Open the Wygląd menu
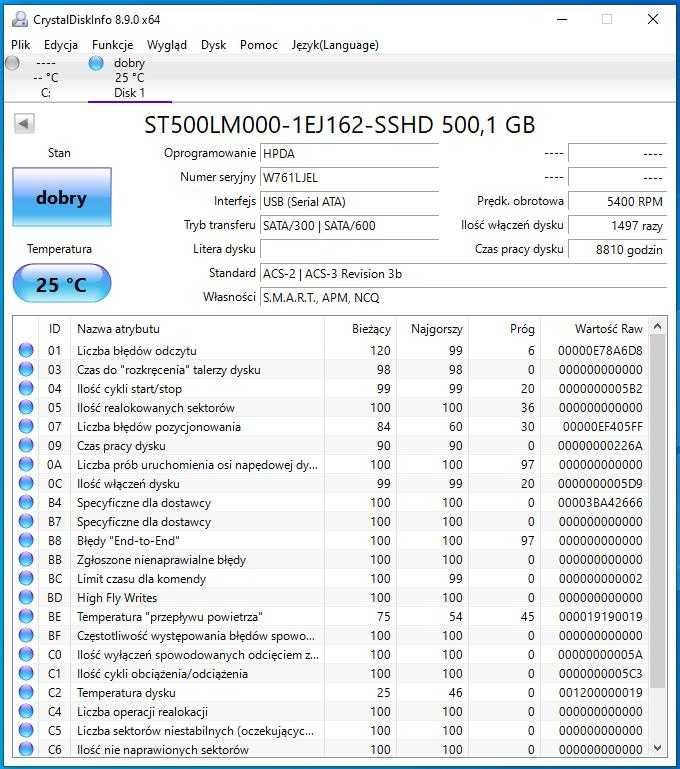The width and height of the screenshot is (680, 769). pos(167,45)
